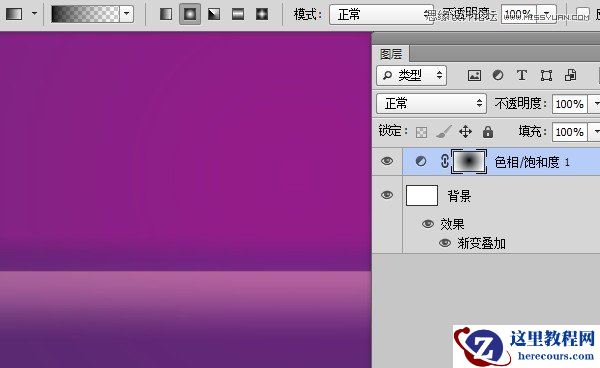Click the 效果 label

point(452,224)
